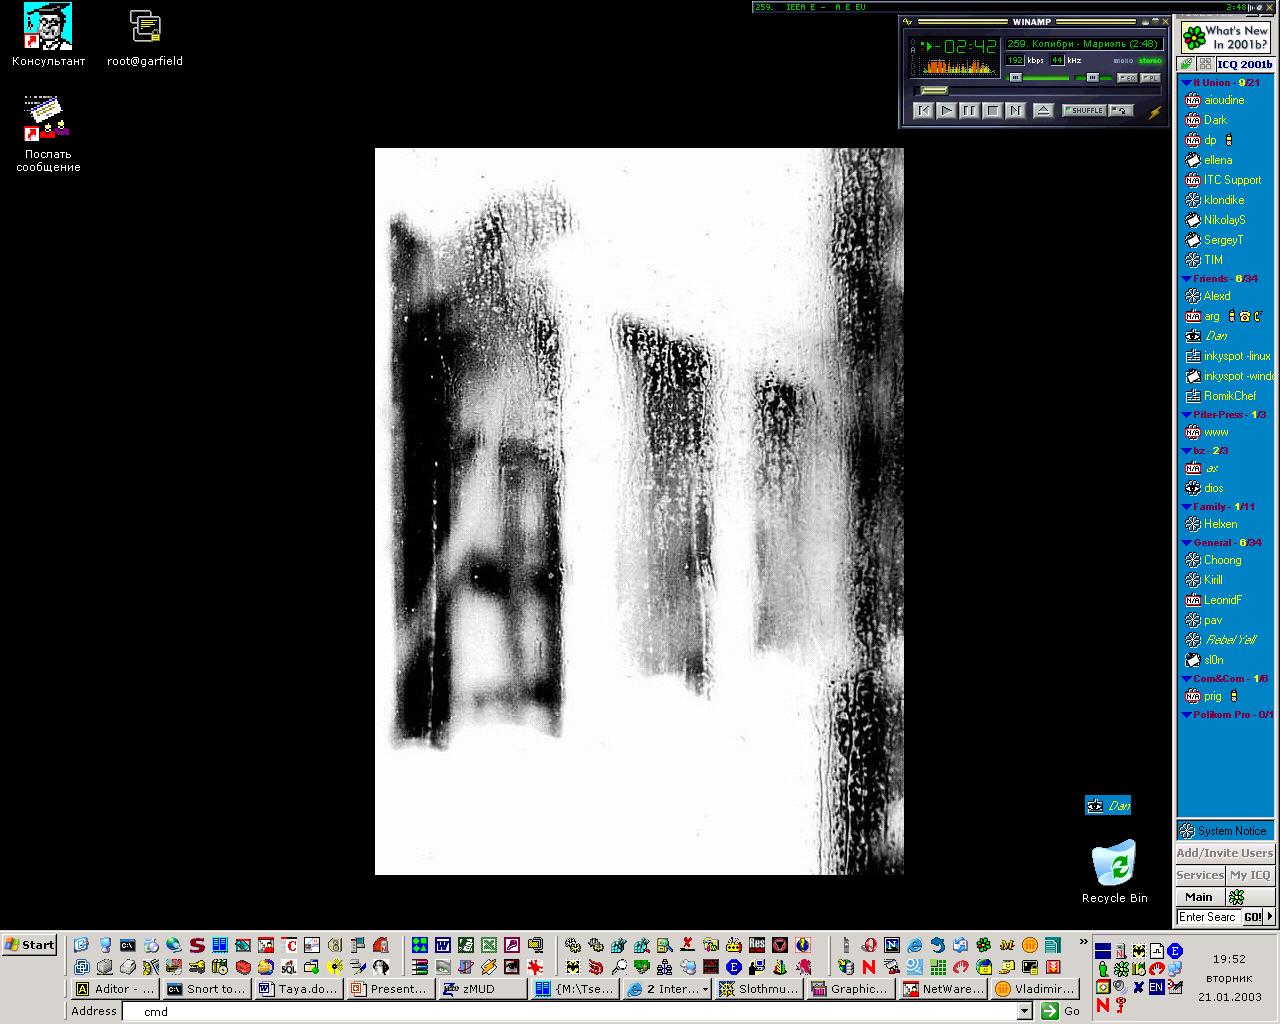Select ICQ contact ITC Support
The image size is (1280, 1024).
1232,180
